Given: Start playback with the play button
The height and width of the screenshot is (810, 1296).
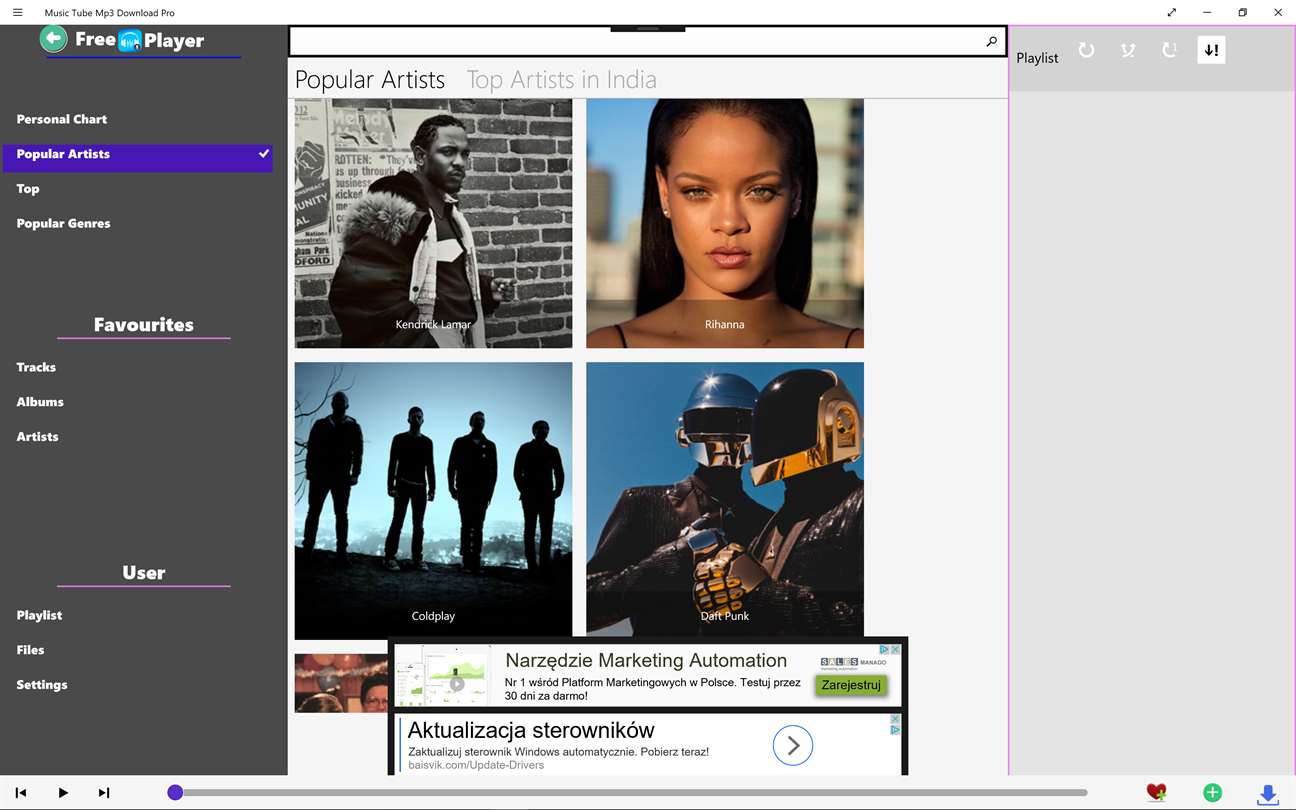Looking at the screenshot, I should [x=63, y=792].
